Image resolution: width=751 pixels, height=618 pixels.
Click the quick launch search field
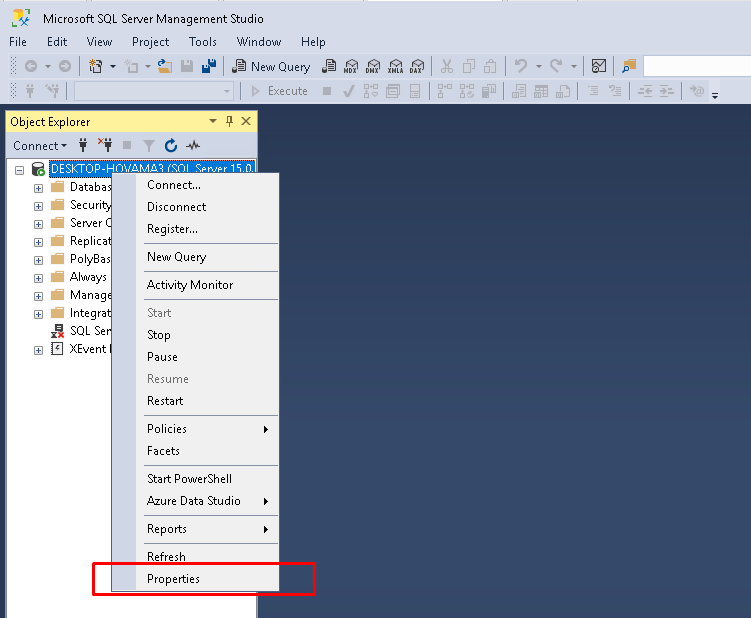(697, 66)
